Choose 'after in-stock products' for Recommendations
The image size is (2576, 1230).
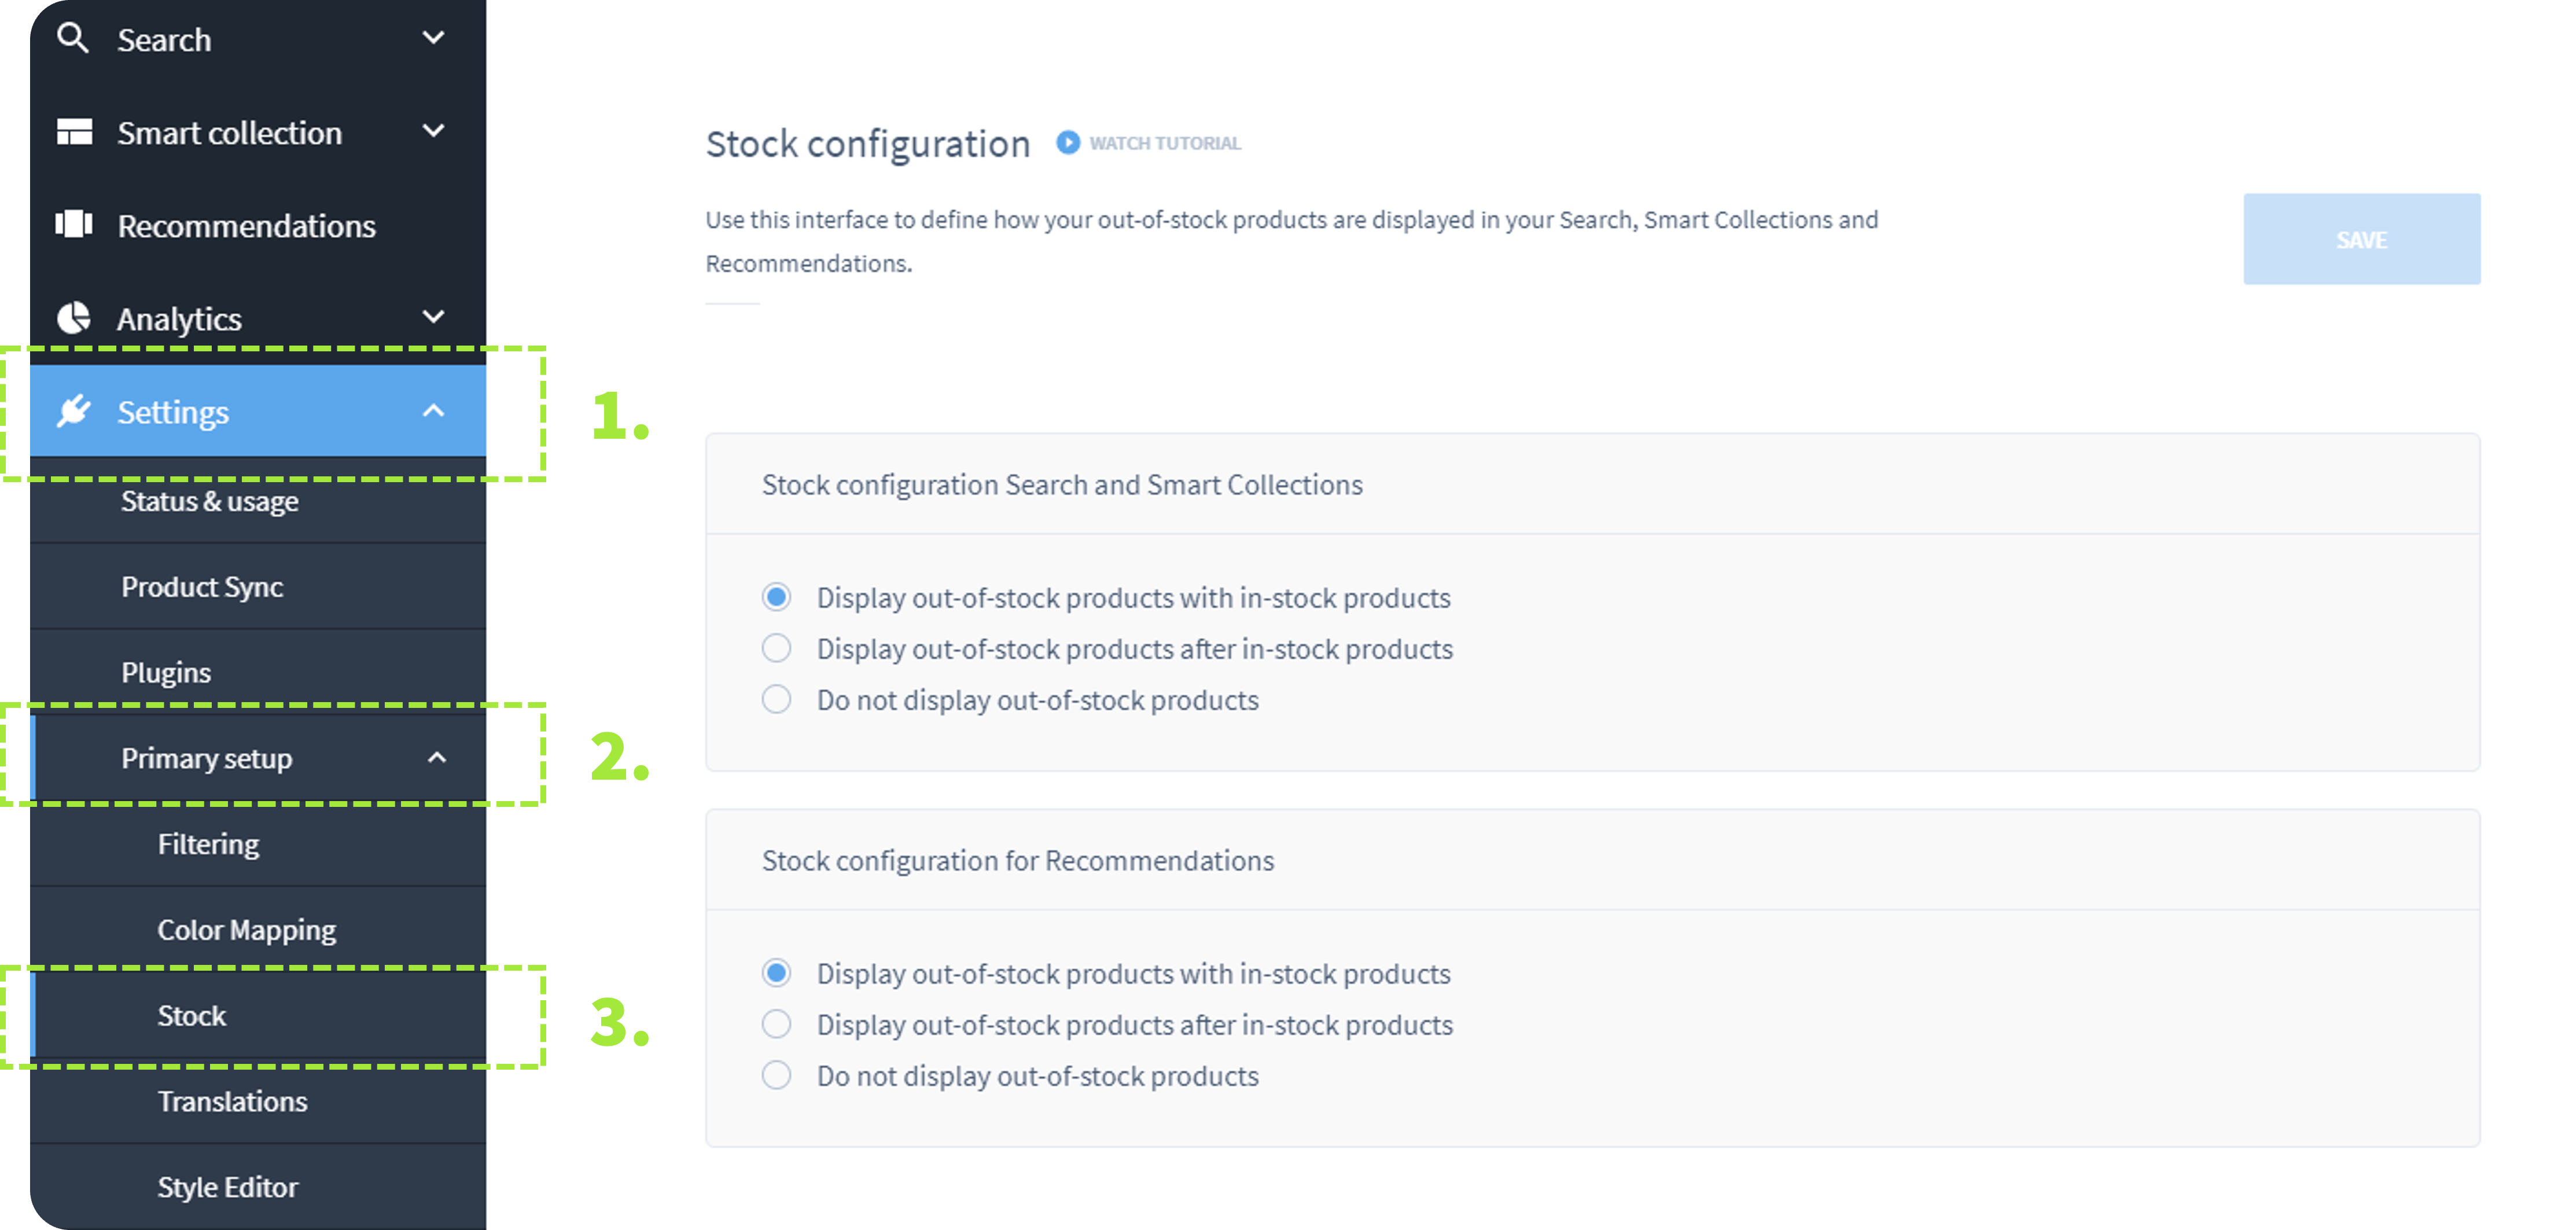tap(776, 1025)
